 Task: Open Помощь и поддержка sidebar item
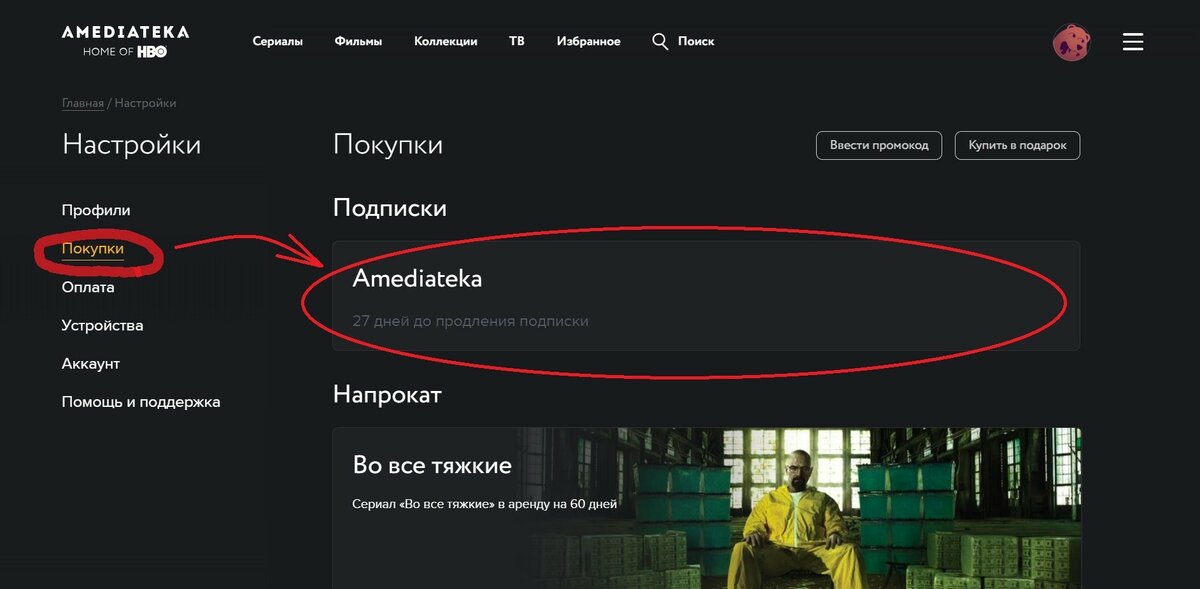click(x=141, y=402)
